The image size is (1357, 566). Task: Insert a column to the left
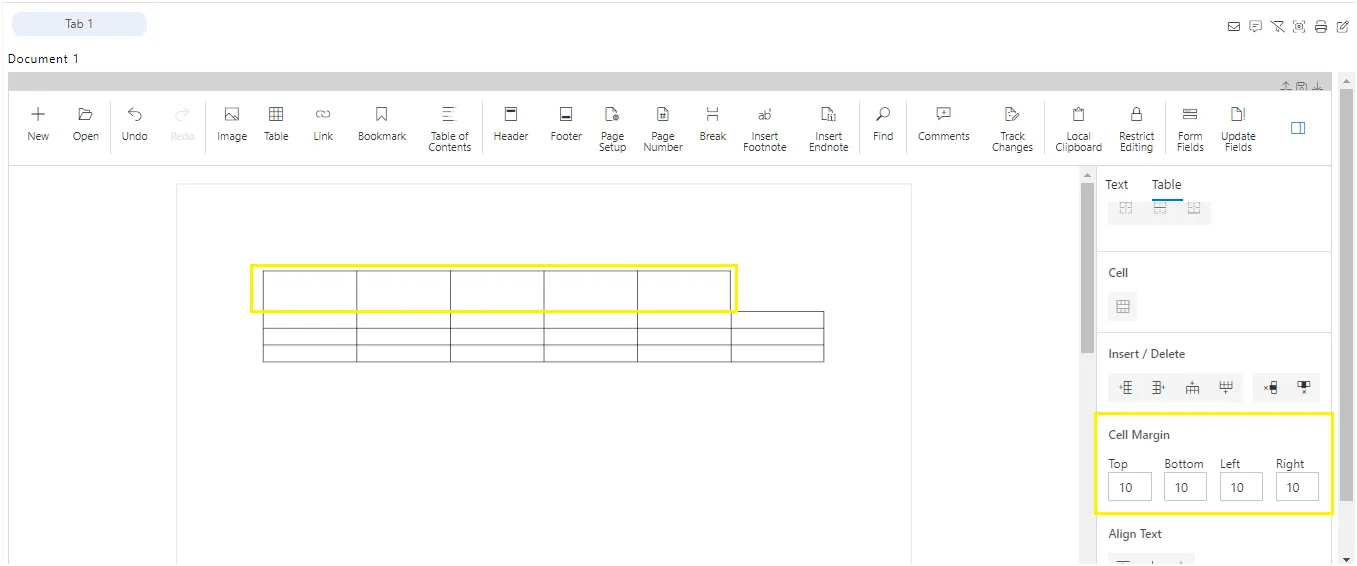[1126, 388]
